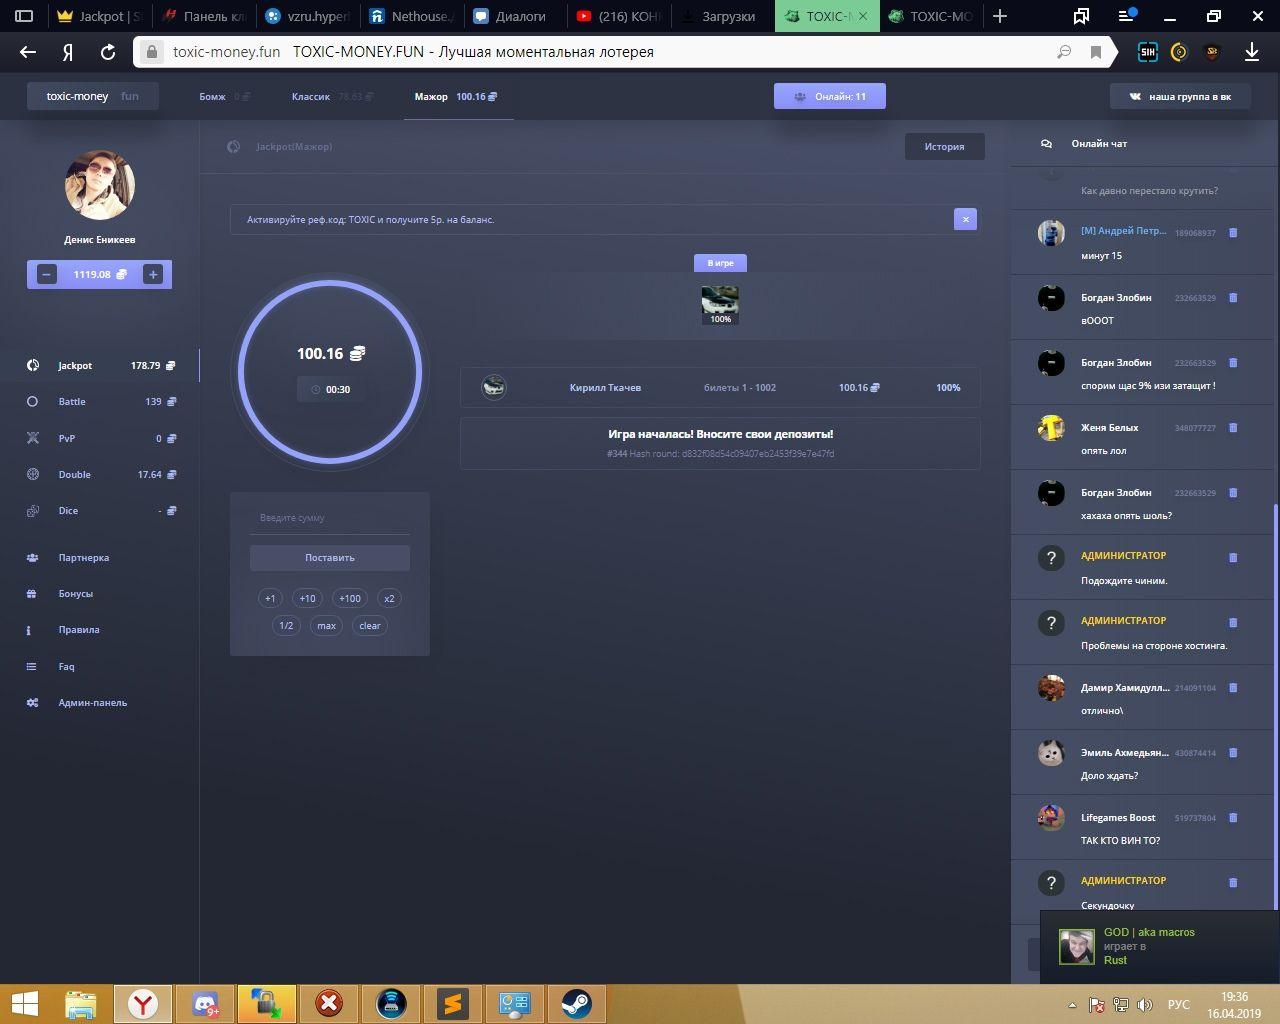Viewport: 1280px width, 1024px height.
Task: Click the plus icon to add balance
Action: (x=153, y=274)
